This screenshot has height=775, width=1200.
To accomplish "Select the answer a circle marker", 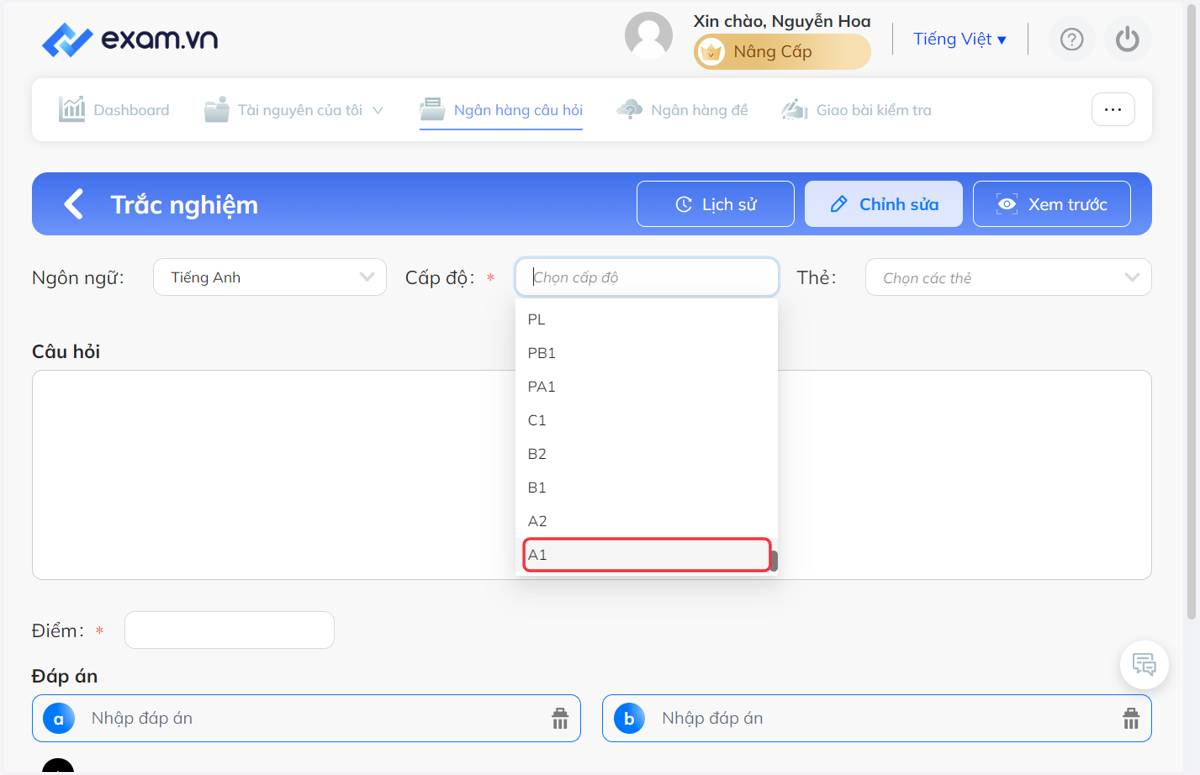I will [59, 718].
